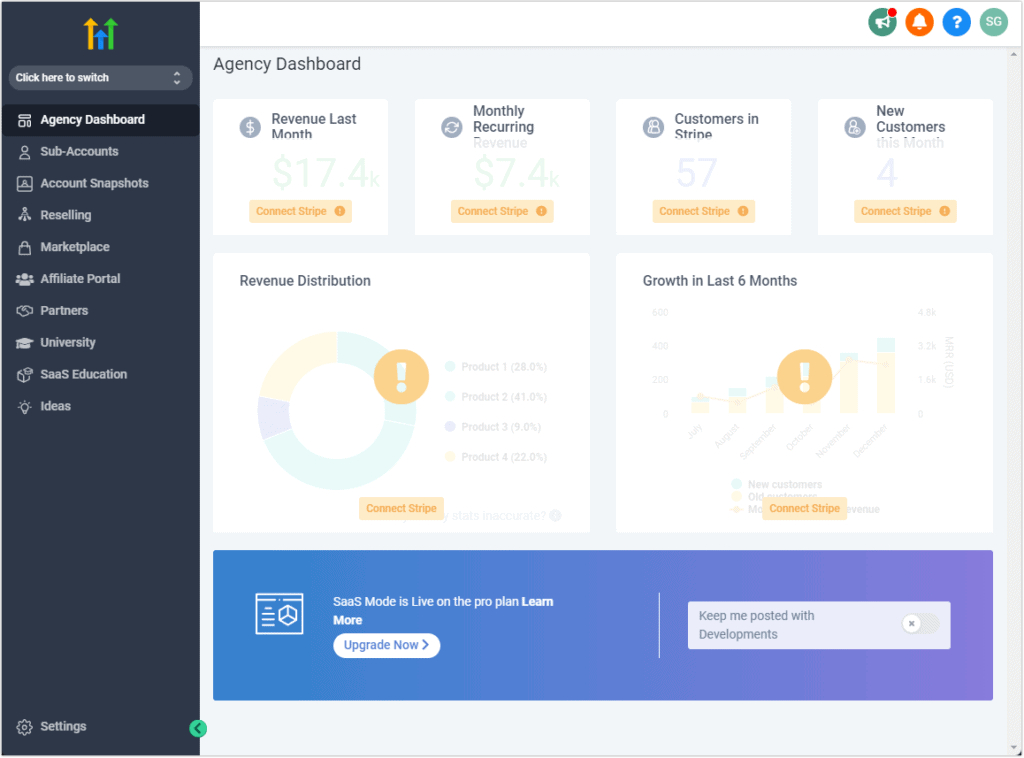Click the warning icon on Revenue Distribution chart

click(401, 377)
